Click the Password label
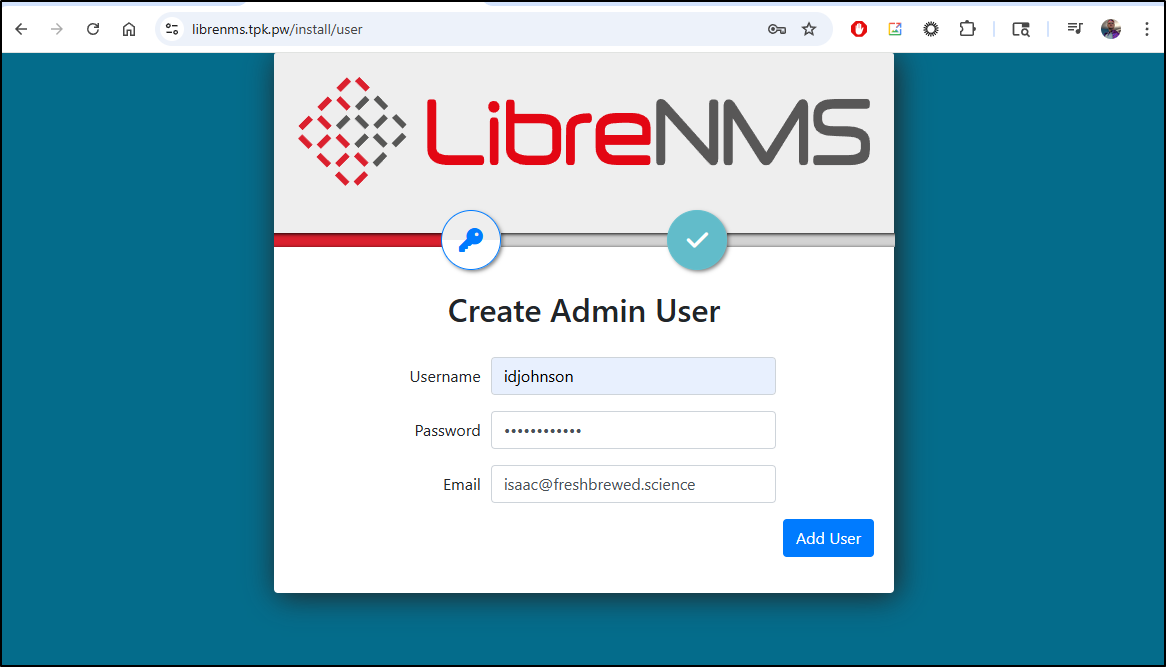Viewport: 1166px width, 667px height. click(447, 431)
